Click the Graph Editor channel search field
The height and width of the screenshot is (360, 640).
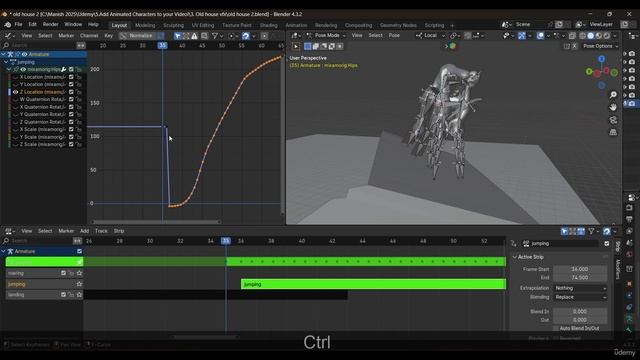pyautogui.click(x=39, y=45)
